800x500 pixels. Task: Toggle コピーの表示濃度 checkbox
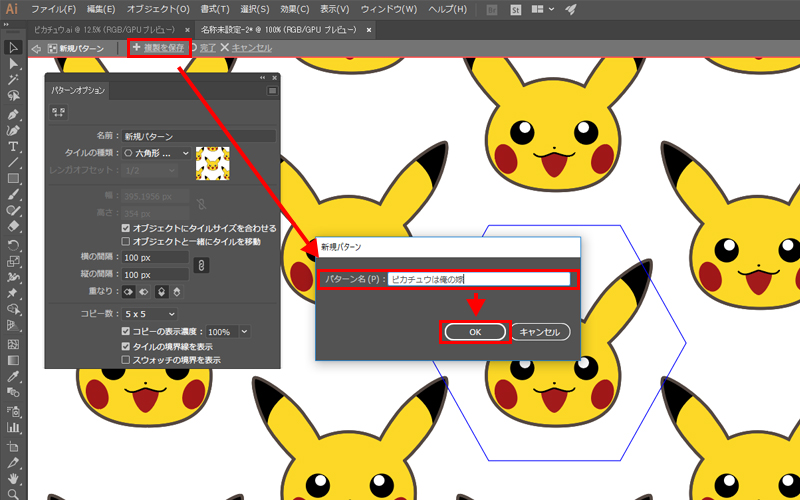pyautogui.click(x=126, y=331)
